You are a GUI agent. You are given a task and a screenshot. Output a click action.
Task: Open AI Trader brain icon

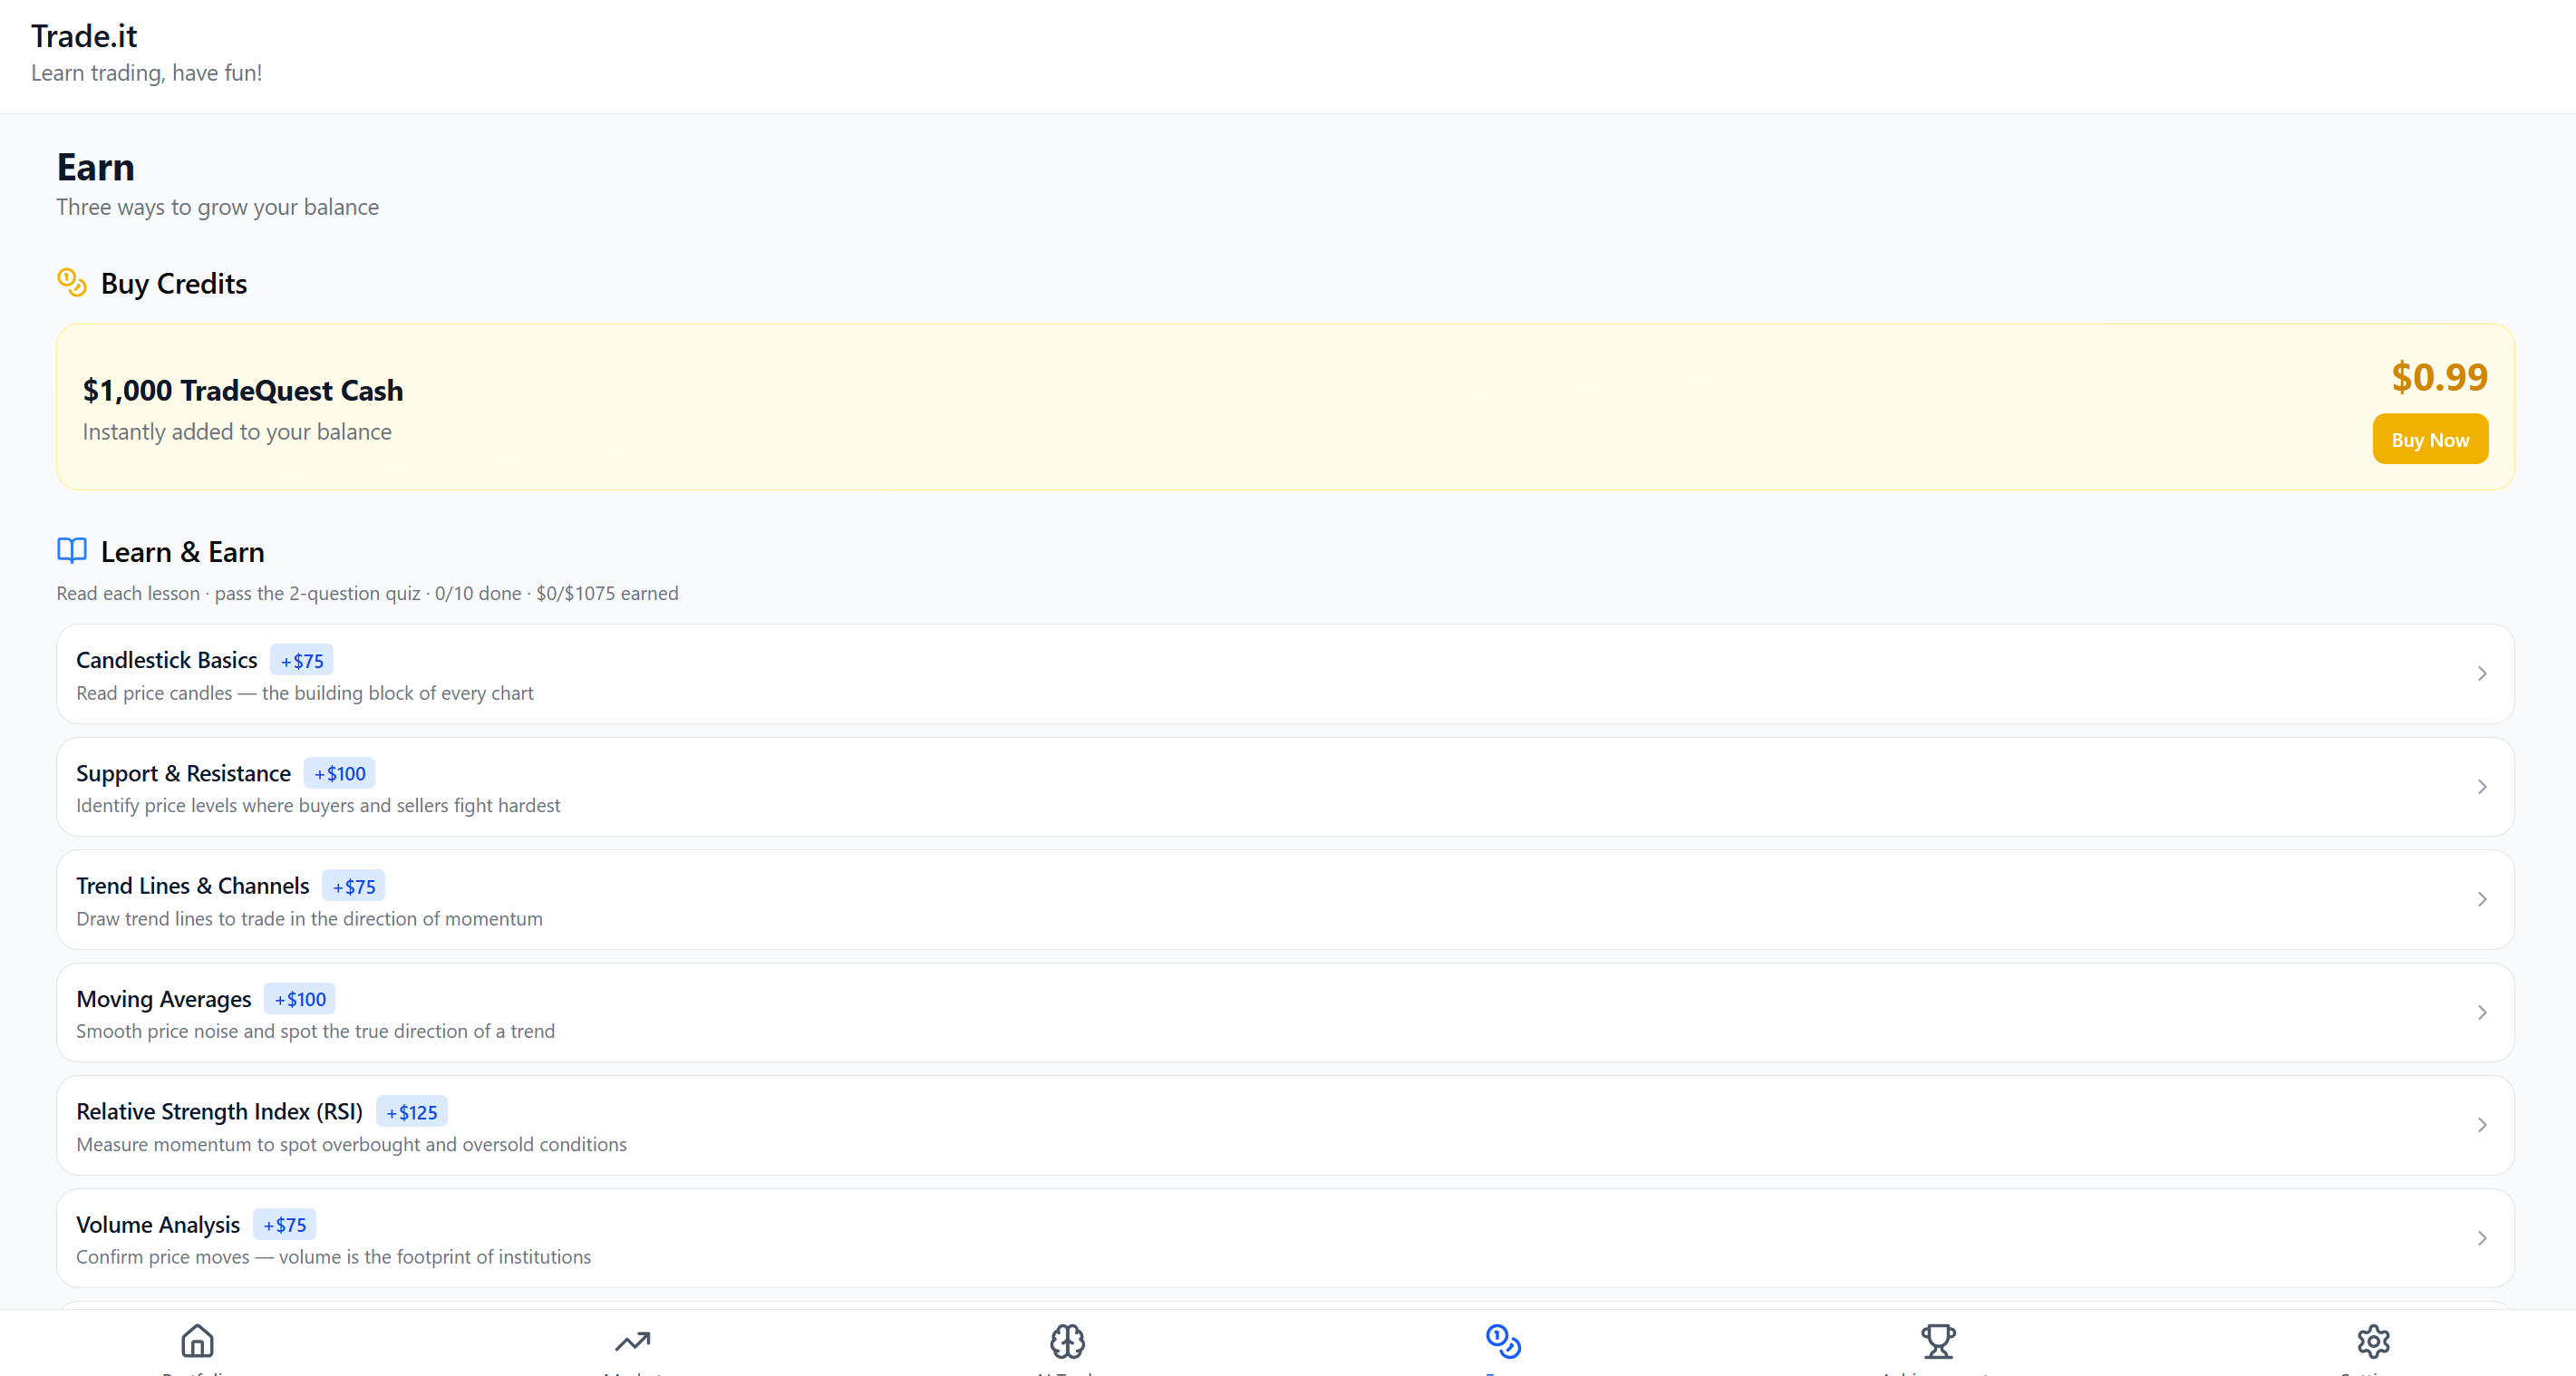[1067, 1341]
